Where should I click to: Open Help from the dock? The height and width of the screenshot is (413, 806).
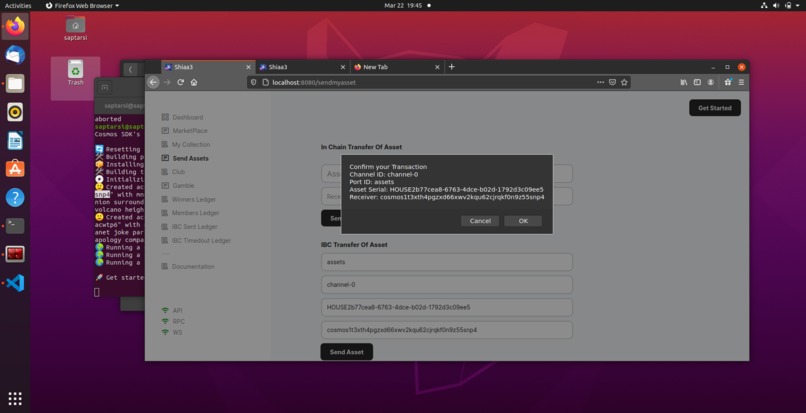click(x=15, y=197)
